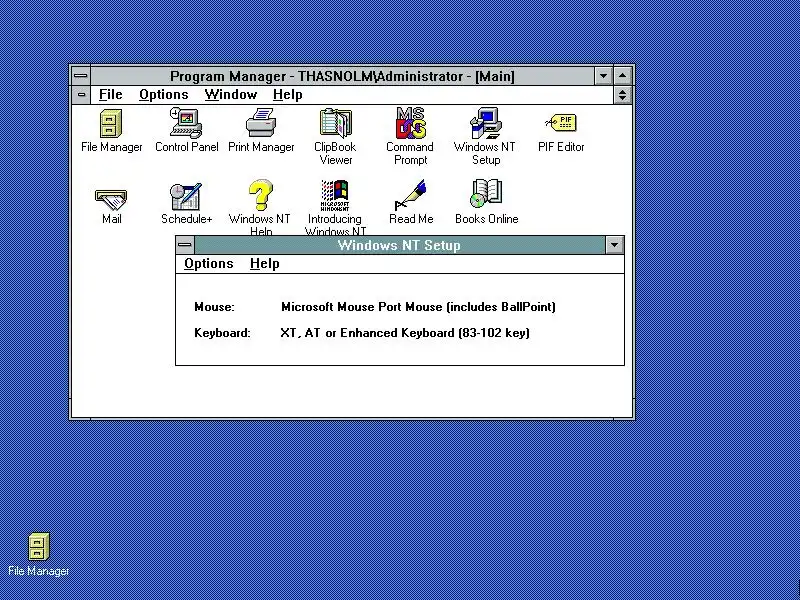Launch Print Manager

(x=261, y=123)
